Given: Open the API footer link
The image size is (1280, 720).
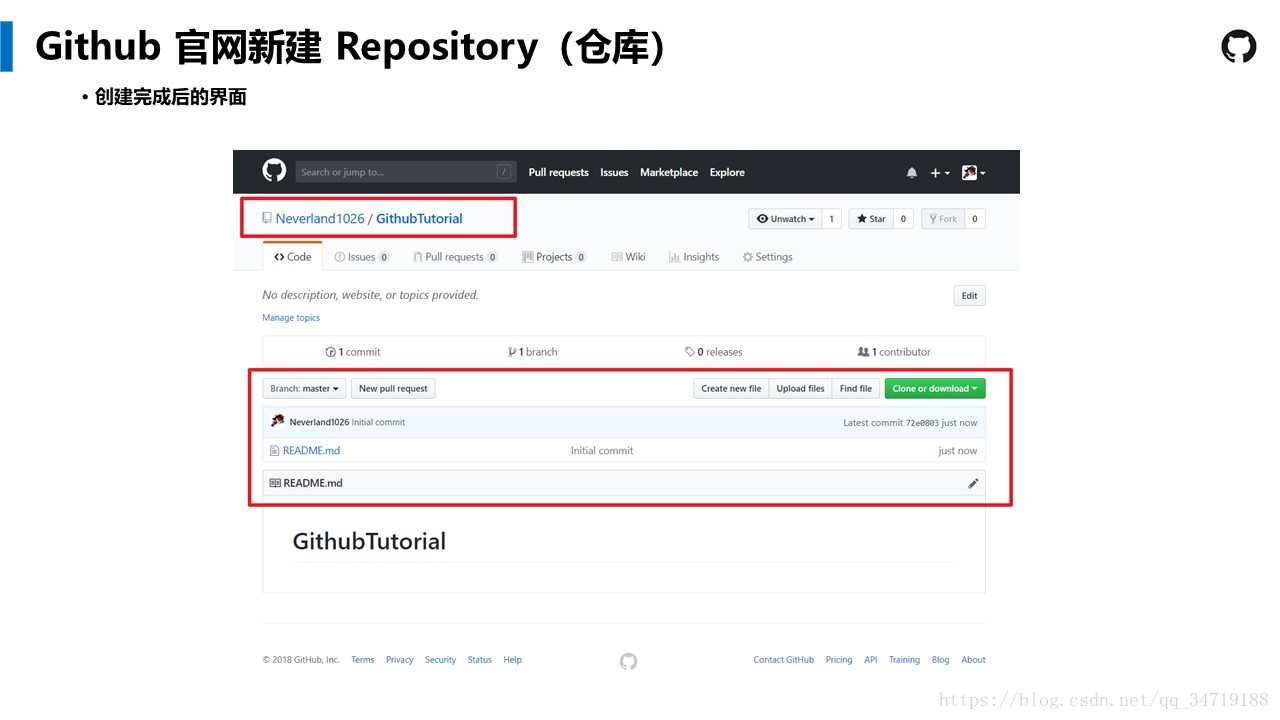Looking at the screenshot, I should coord(871,660).
